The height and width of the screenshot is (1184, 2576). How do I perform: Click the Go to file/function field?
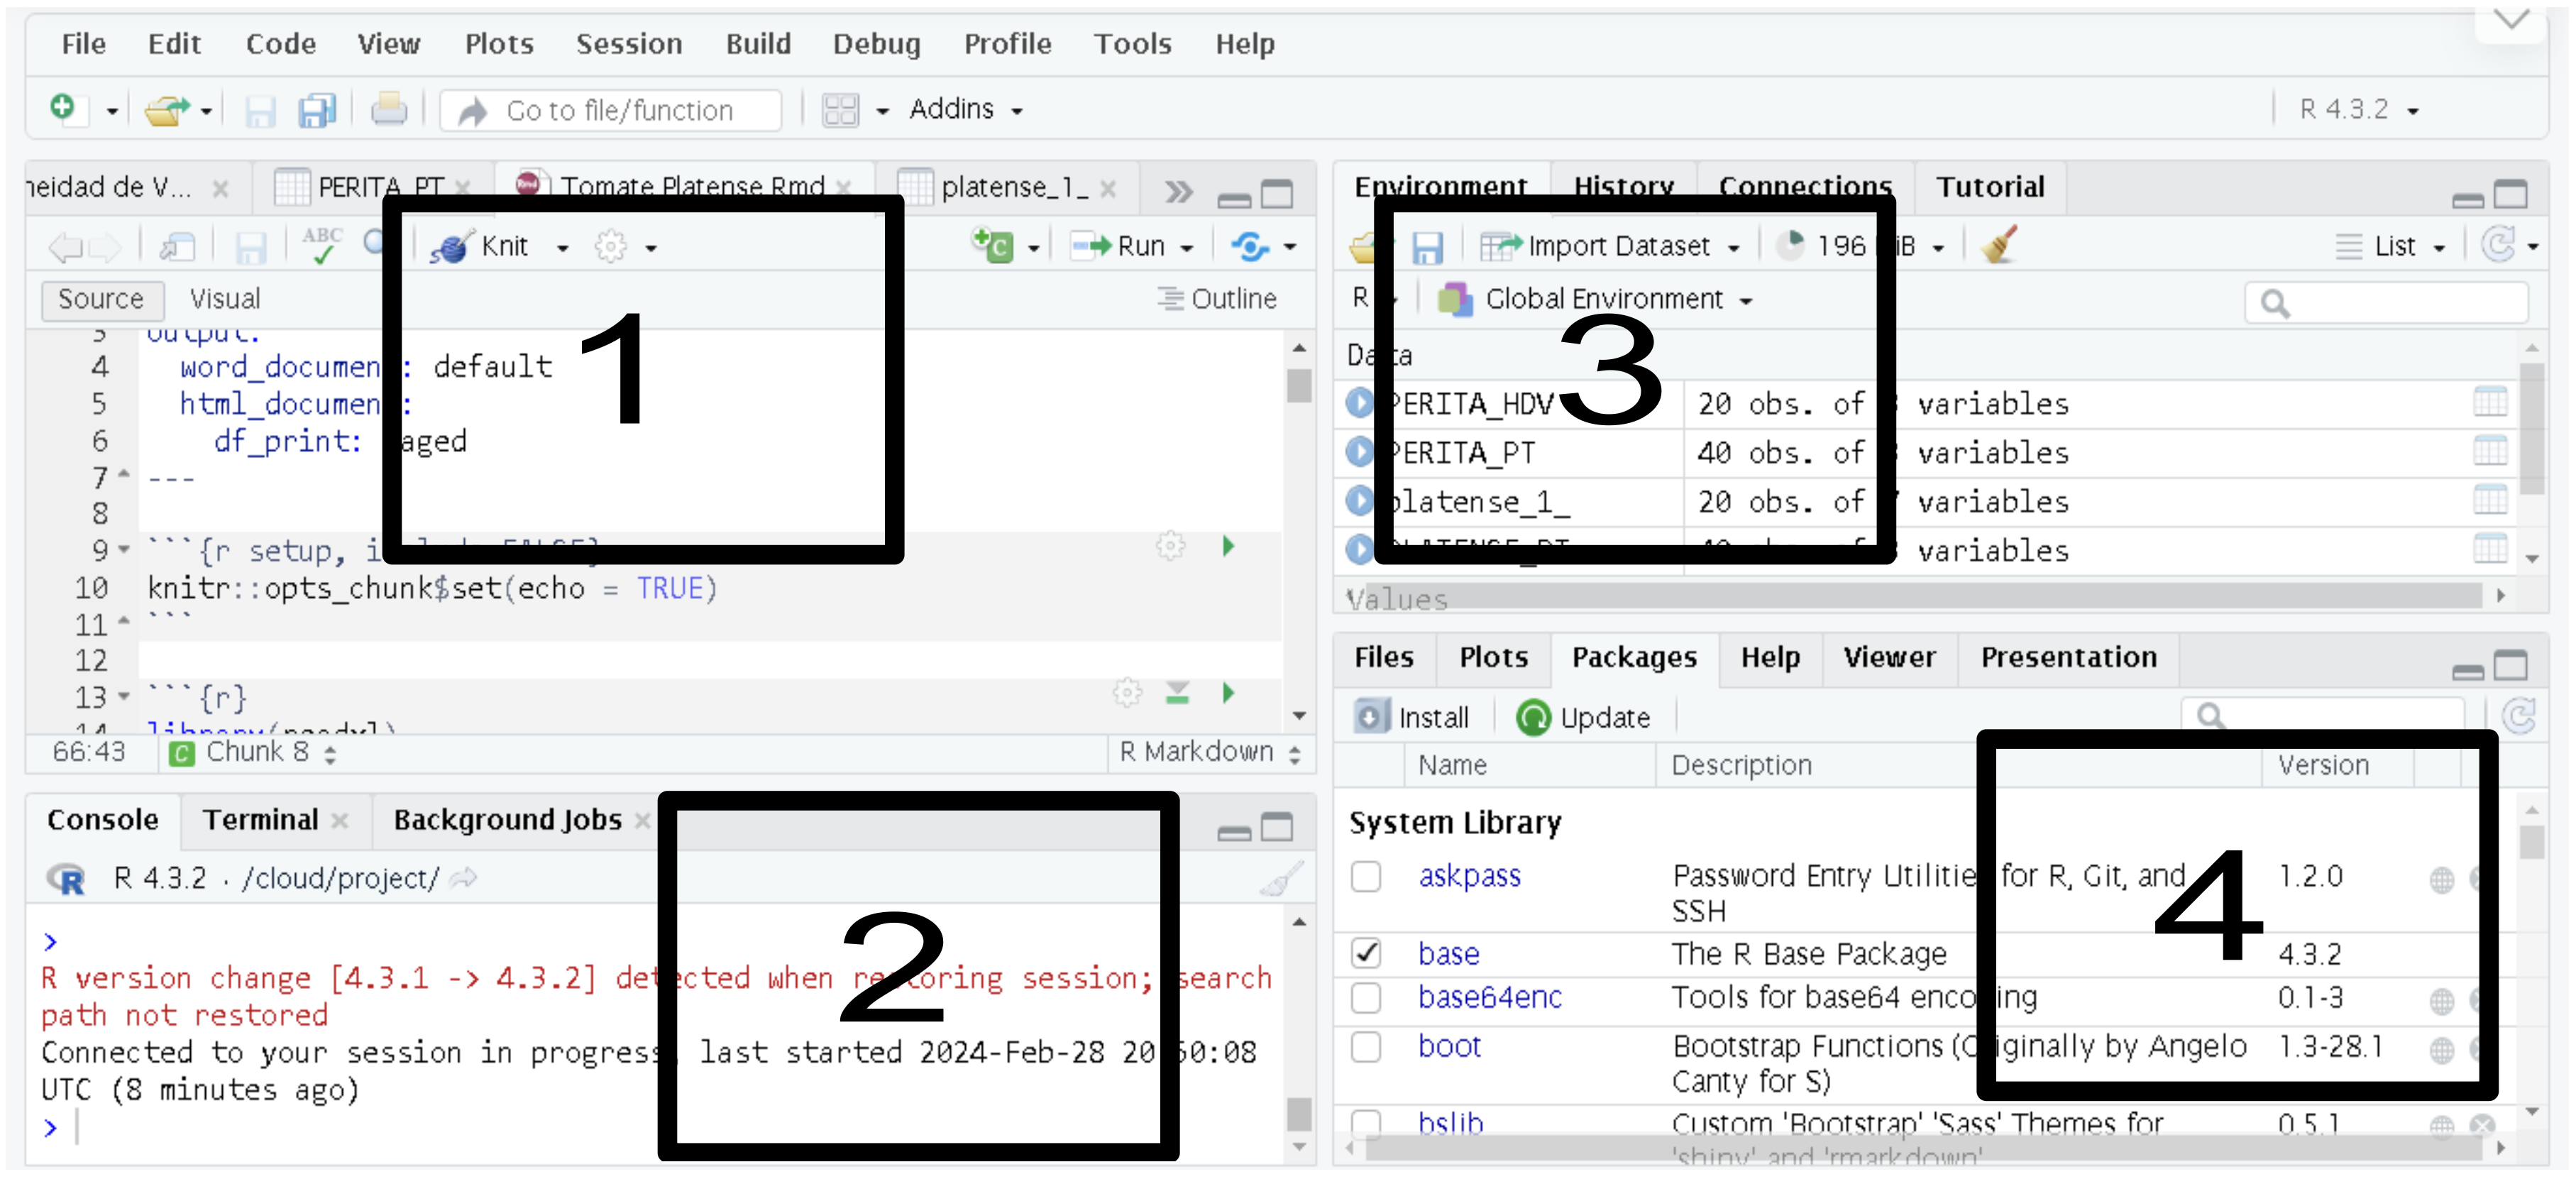point(611,109)
